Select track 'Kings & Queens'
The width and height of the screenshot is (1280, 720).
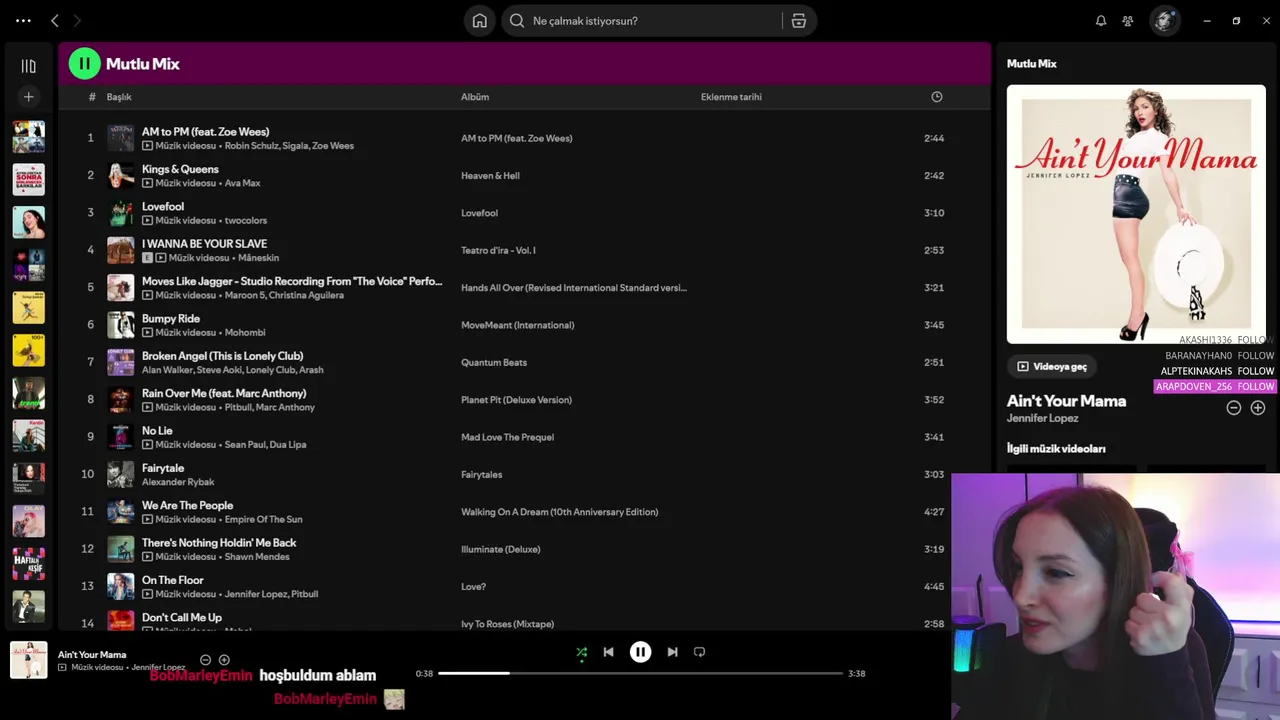tap(180, 169)
